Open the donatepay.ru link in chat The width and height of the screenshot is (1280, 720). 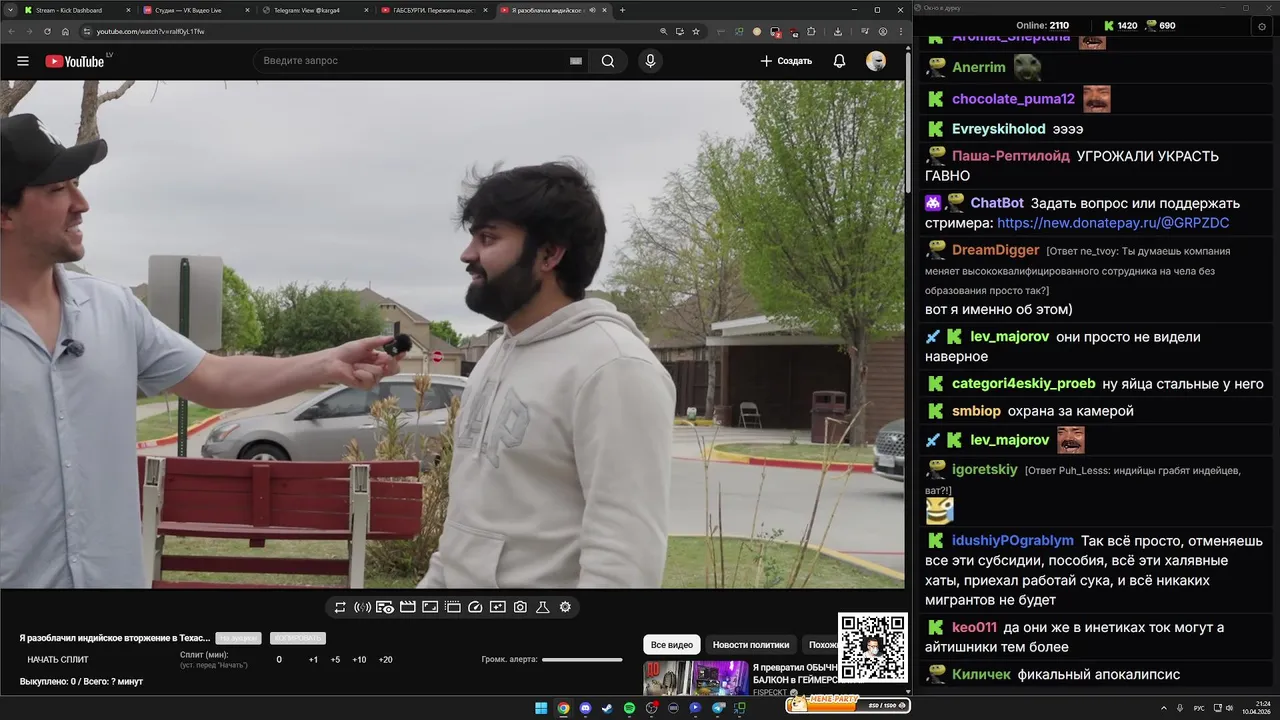point(1113,223)
